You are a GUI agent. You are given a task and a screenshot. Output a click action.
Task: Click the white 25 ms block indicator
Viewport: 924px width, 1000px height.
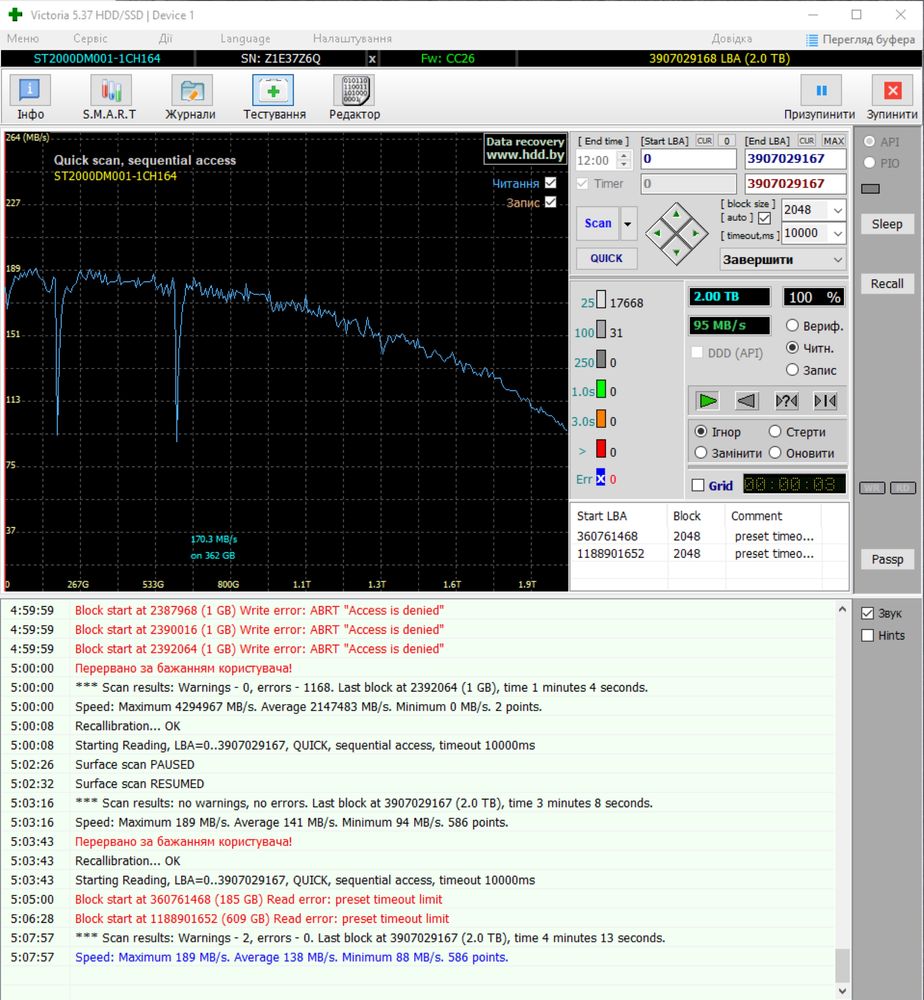[x=601, y=301]
